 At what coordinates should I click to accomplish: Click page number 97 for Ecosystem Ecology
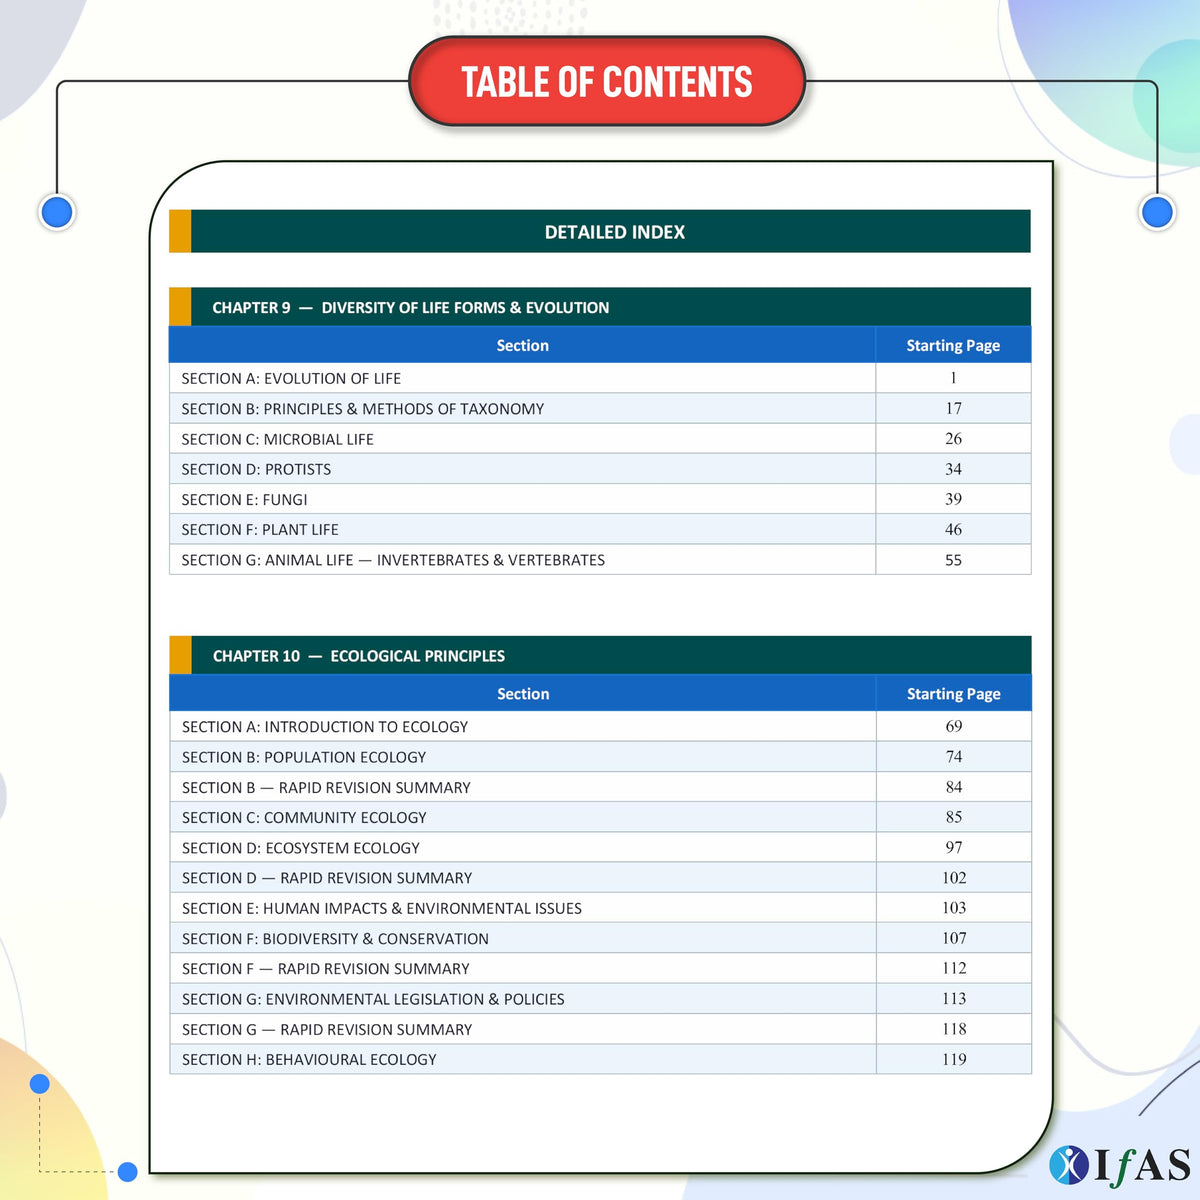coord(954,847)
